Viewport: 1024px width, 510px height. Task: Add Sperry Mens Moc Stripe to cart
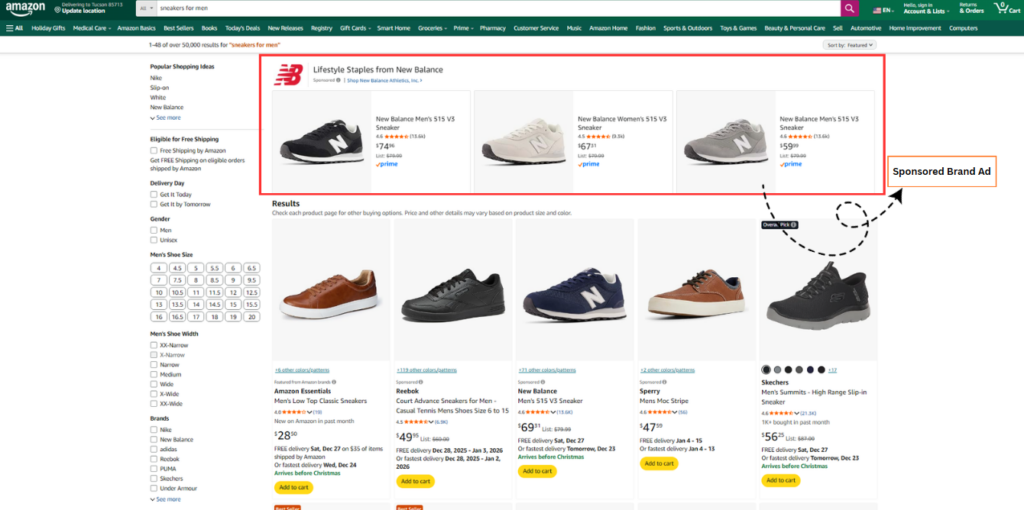[659, 464]
